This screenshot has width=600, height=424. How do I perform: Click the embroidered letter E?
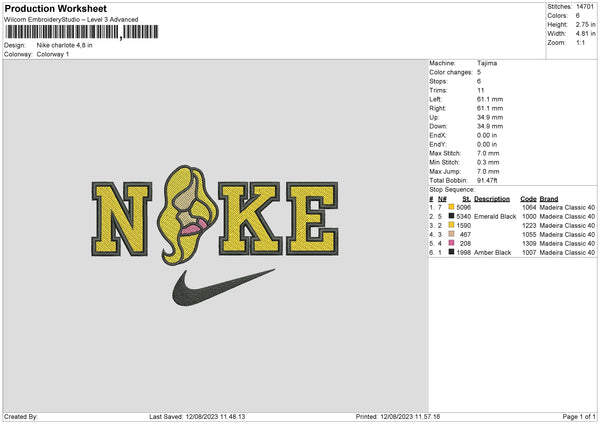click(312, 219)
